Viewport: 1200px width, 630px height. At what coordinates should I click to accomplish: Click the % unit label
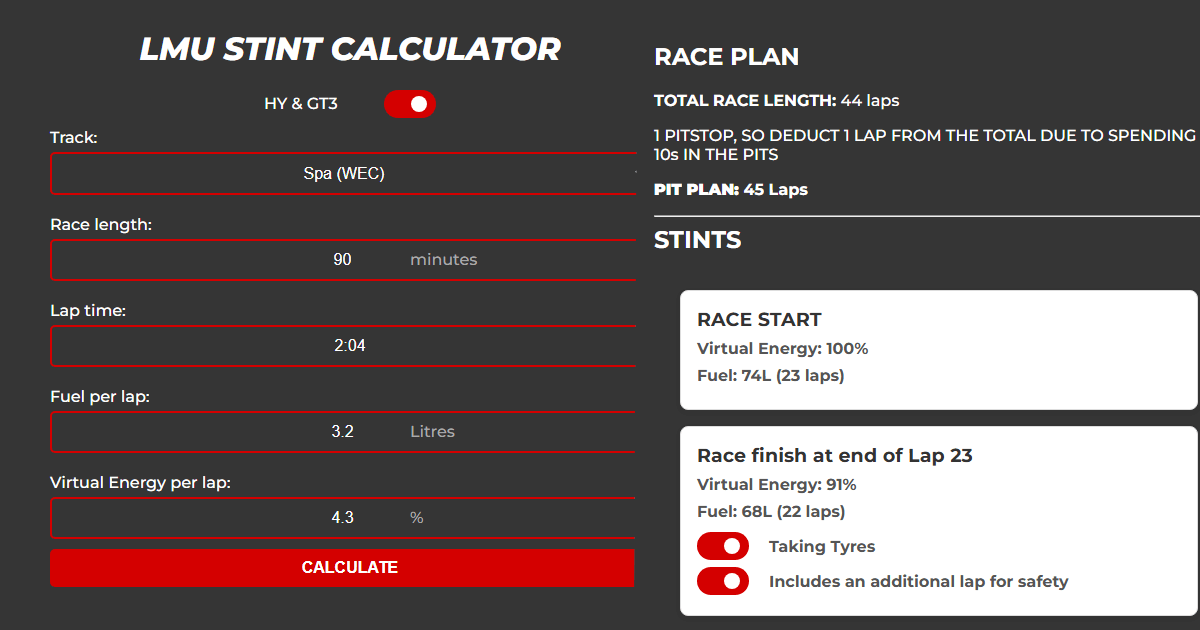click(x=416, y=518)
